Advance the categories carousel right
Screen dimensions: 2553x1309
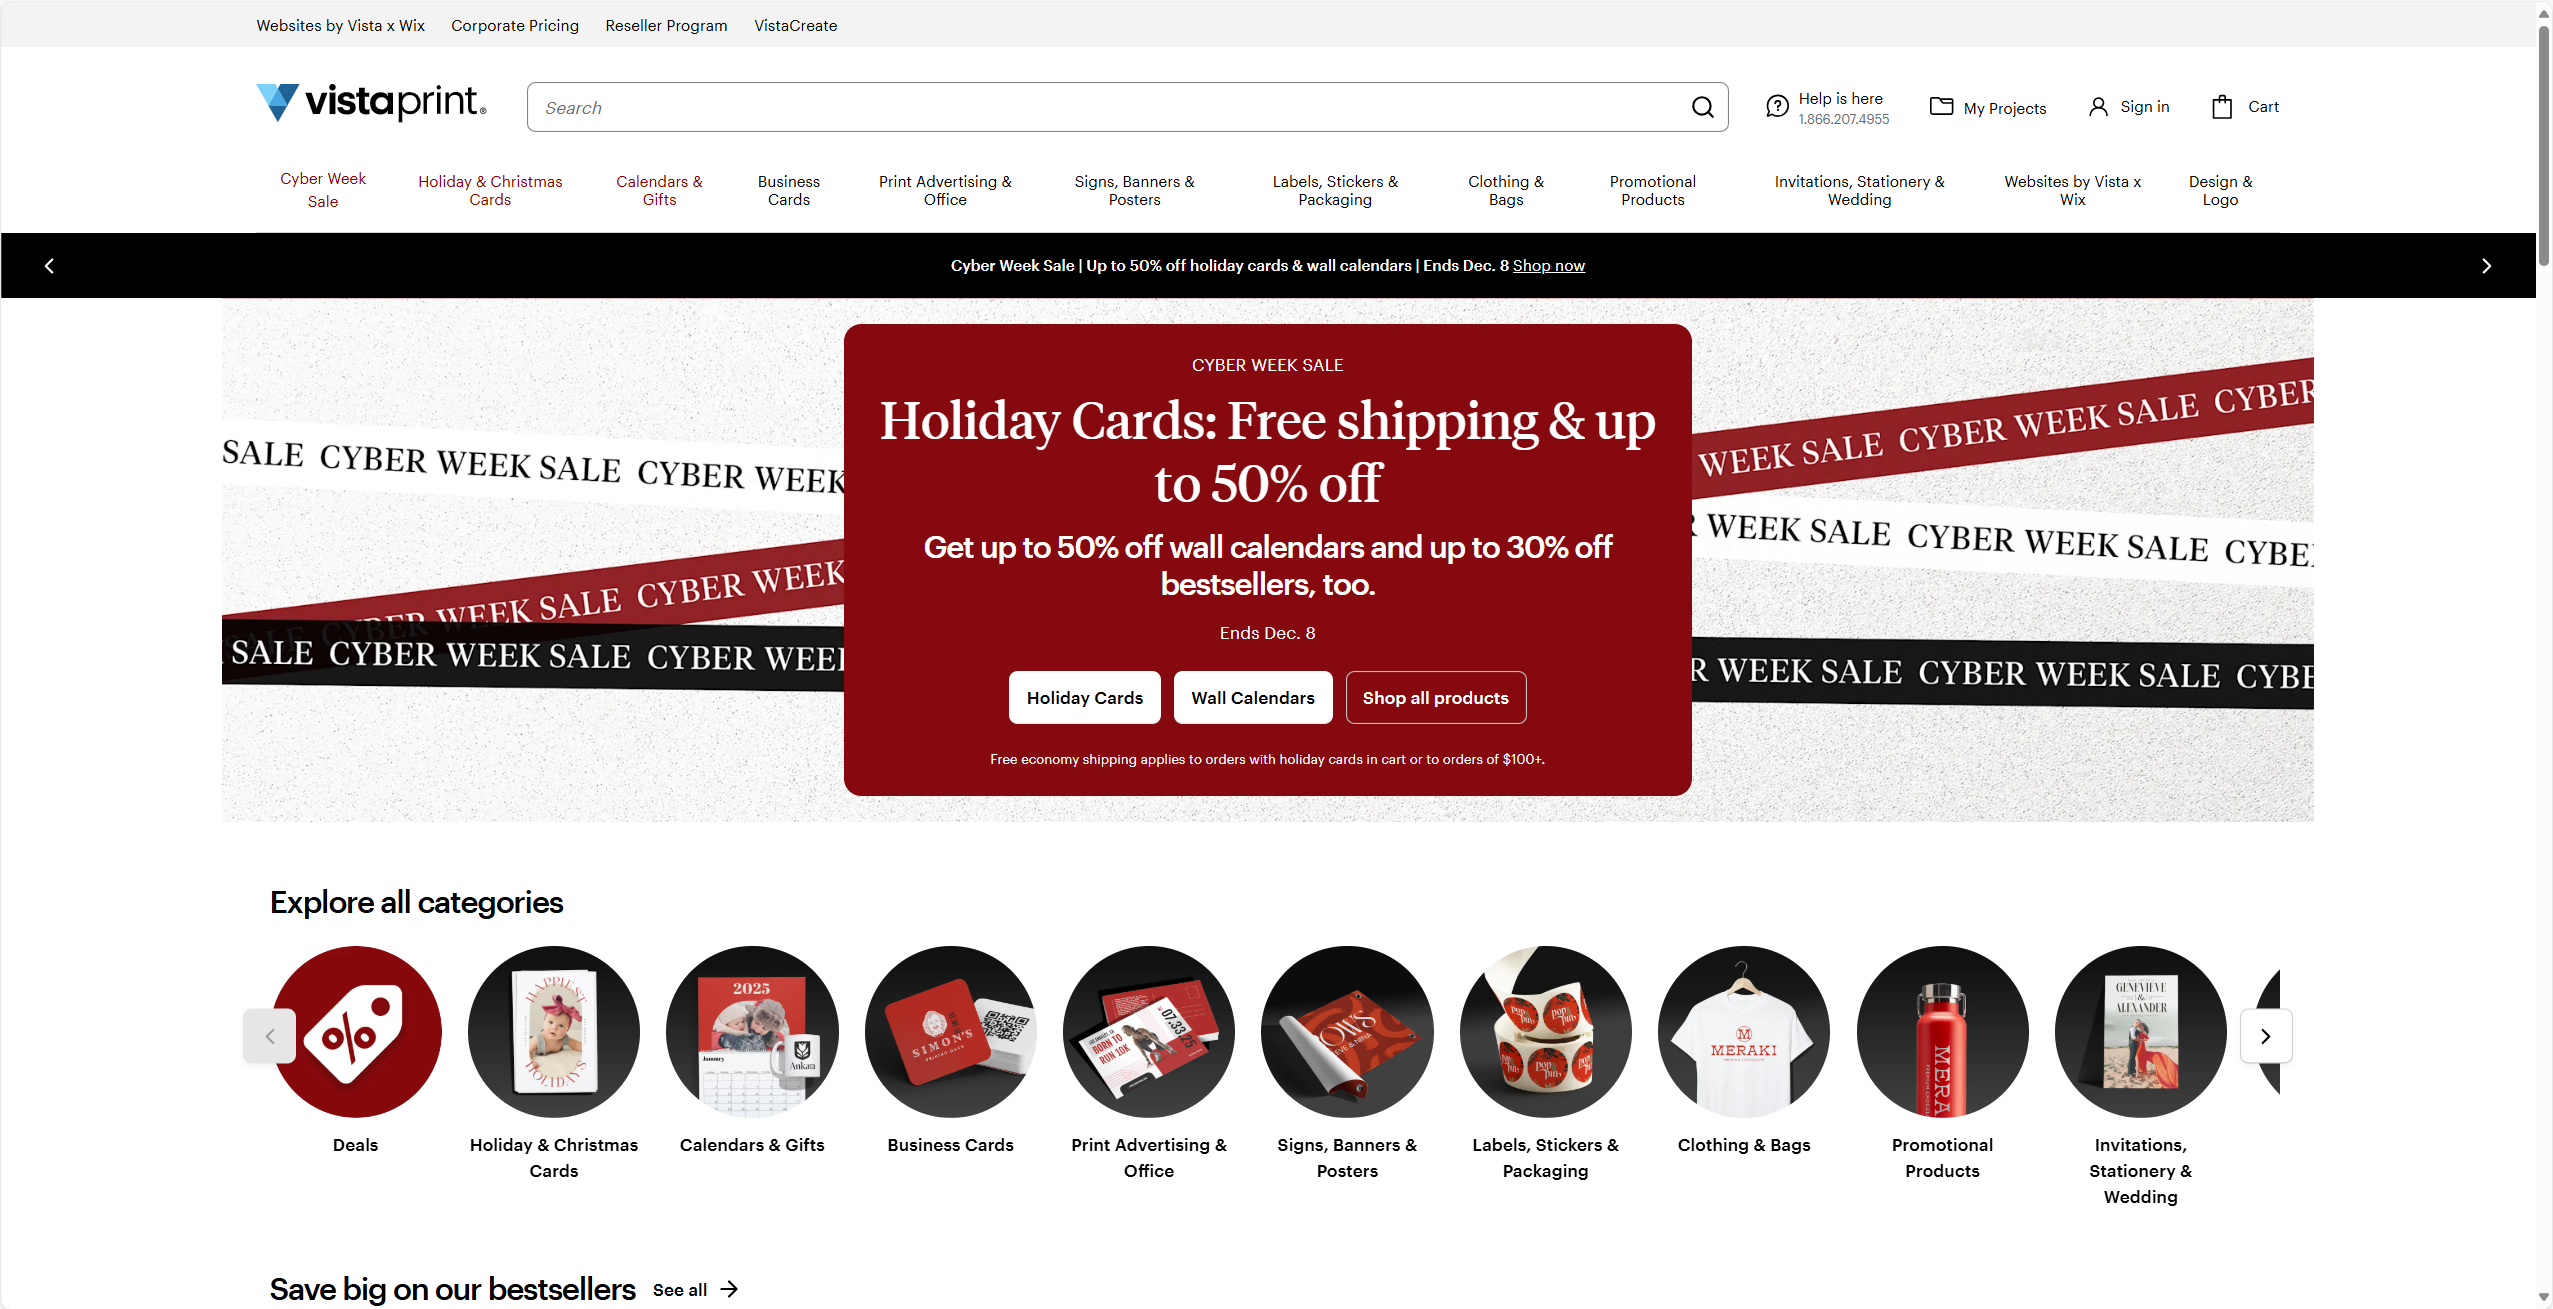(x=2265, y=1036)
